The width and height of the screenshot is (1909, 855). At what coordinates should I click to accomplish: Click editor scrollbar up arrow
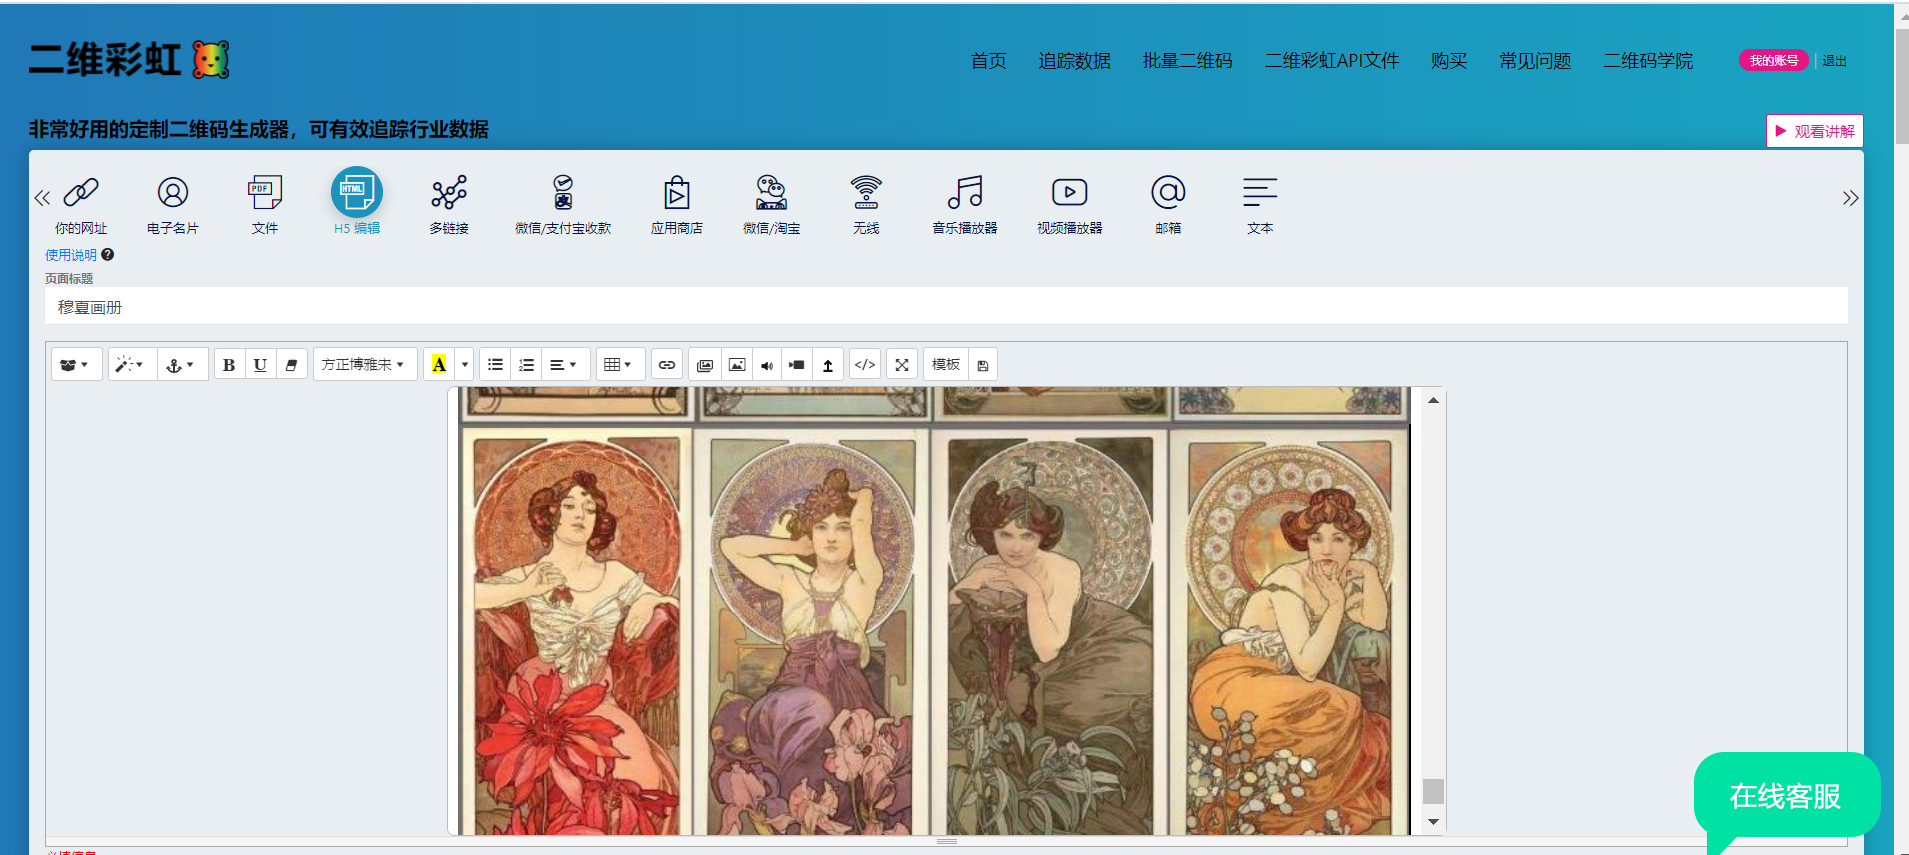click(x=1433, y=400)
